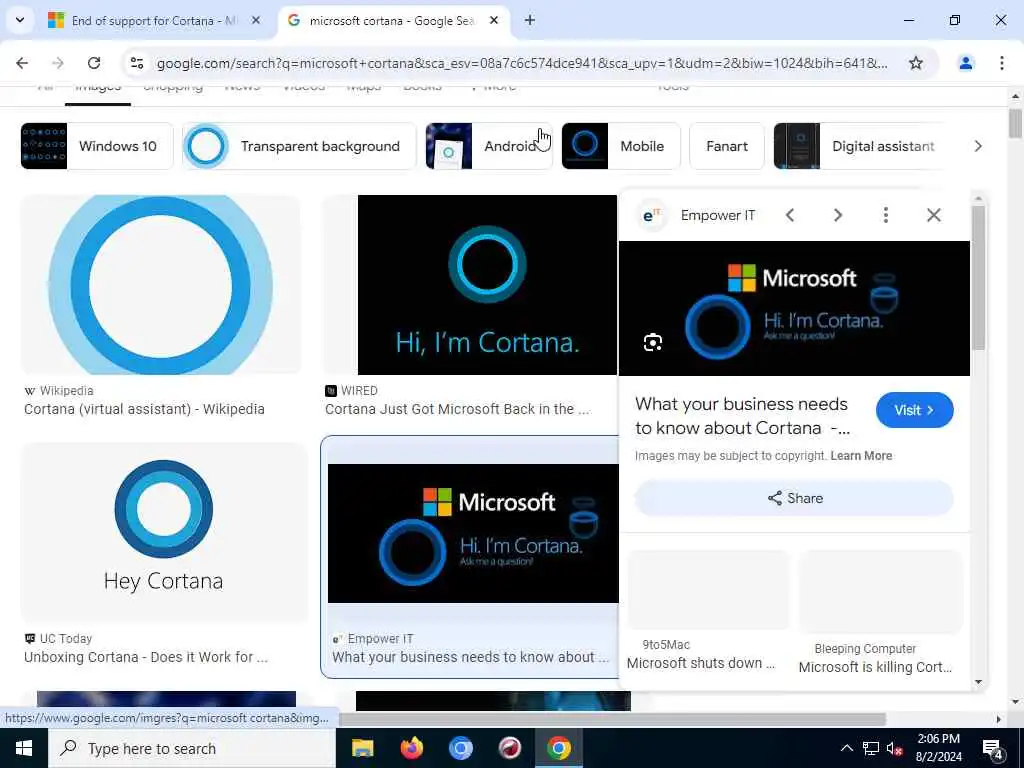Screen dimensions: 1024x768
Task: Click the page vertical scrollbar thumb
Action: pos(1015,123)
